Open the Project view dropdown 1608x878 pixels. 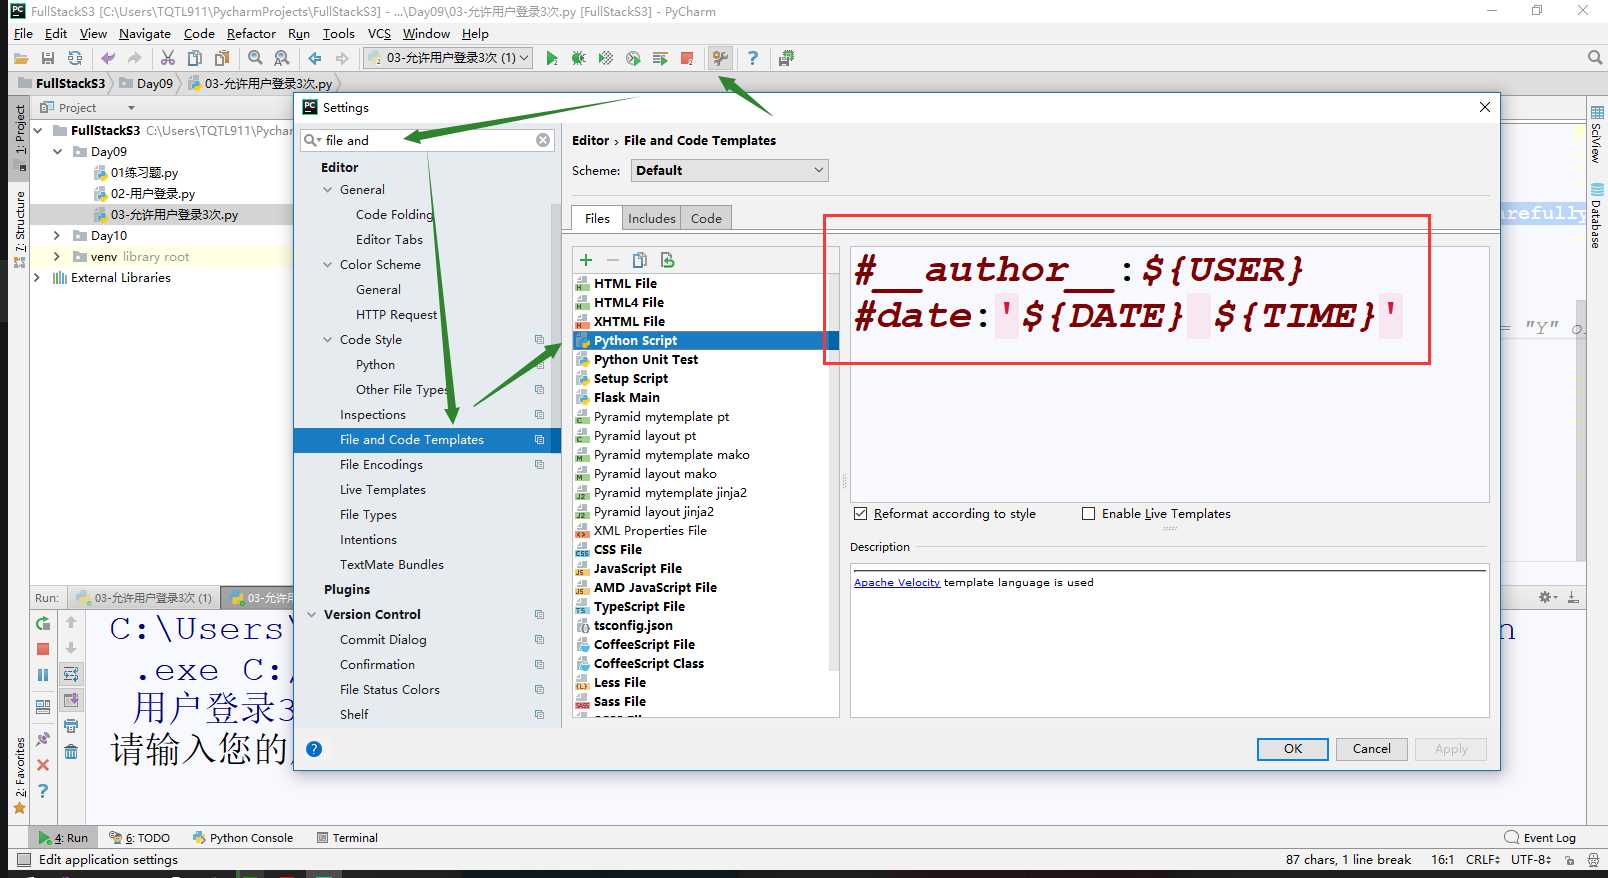coord(131,108)
